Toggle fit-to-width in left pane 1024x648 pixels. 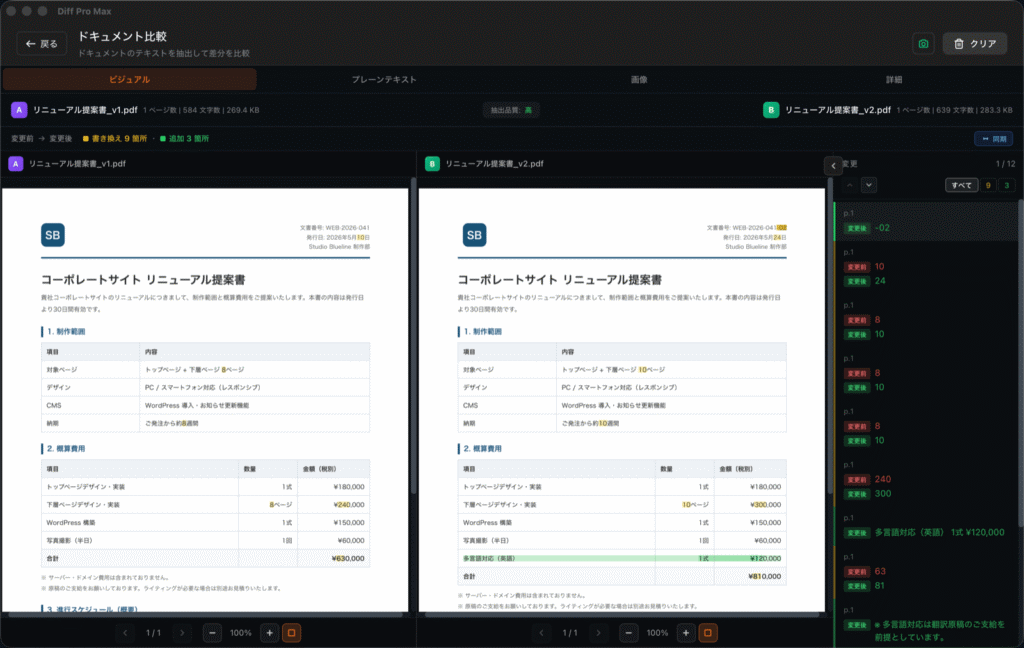coord(291,633)
